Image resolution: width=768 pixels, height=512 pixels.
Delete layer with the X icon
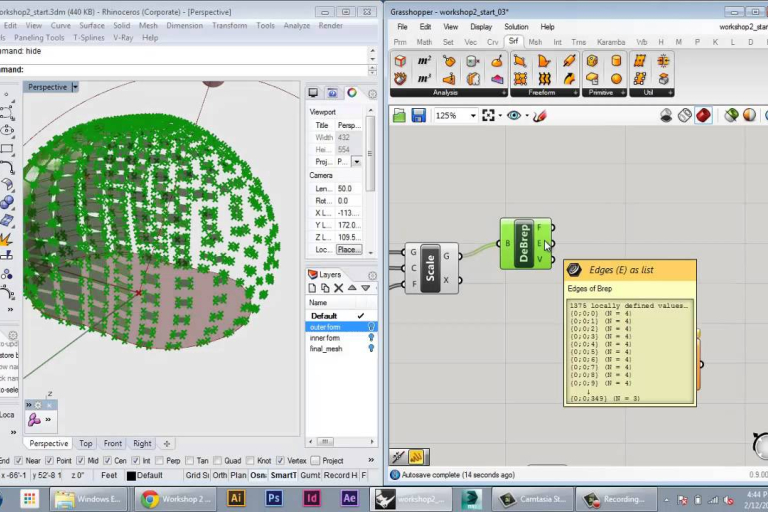338,288
